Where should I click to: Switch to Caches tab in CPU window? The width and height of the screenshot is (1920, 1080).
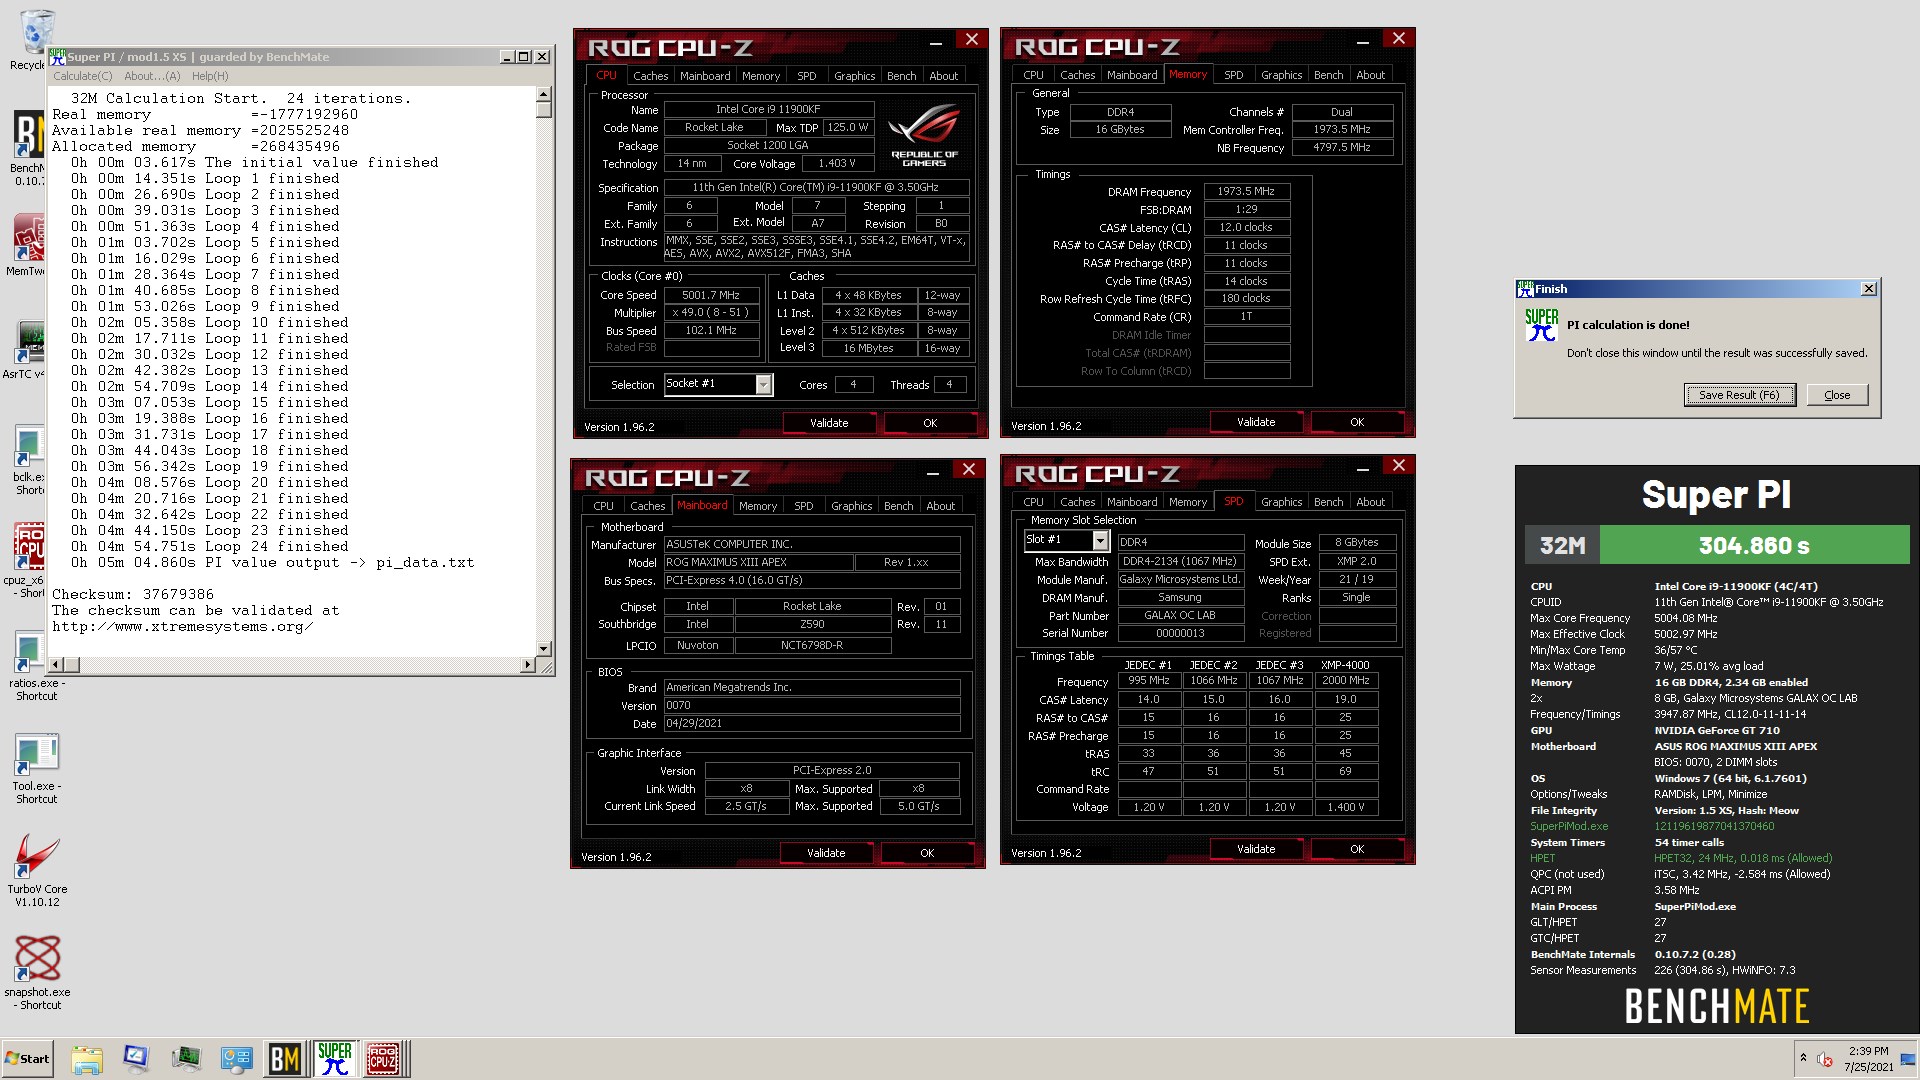650,76
